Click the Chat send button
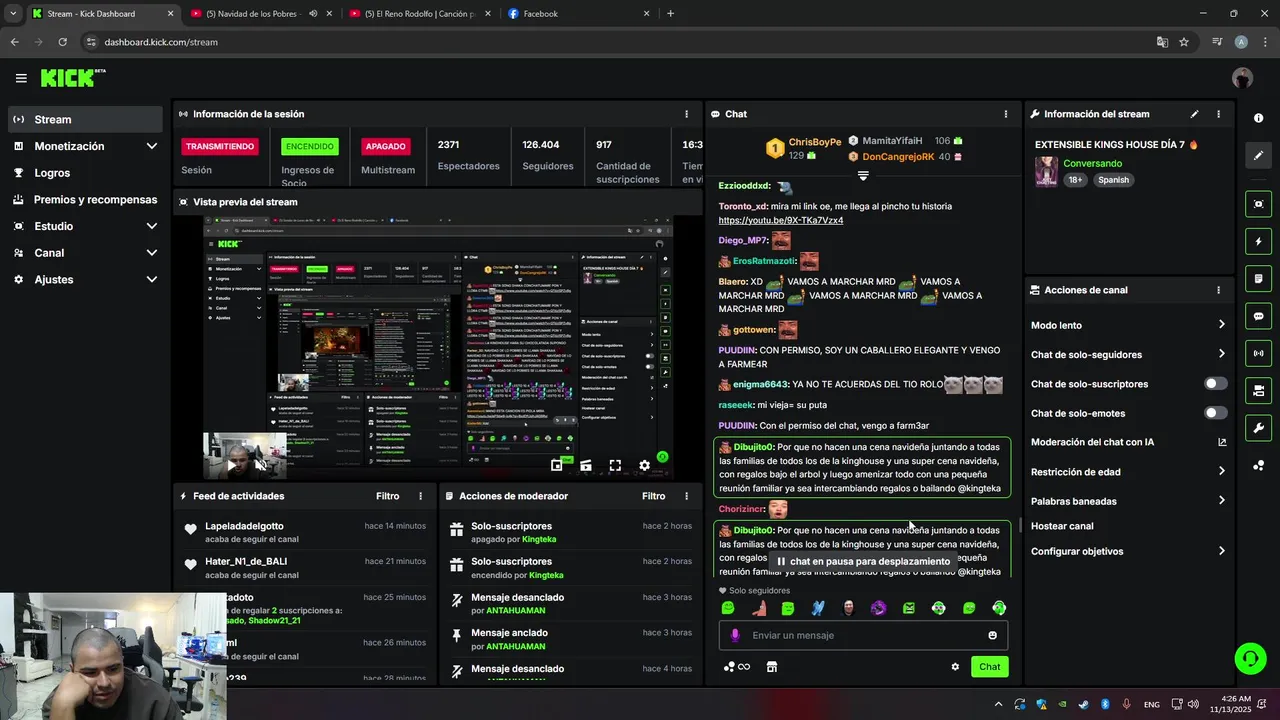This screenshot has height=720, width=1280. (x=989, y=667)
